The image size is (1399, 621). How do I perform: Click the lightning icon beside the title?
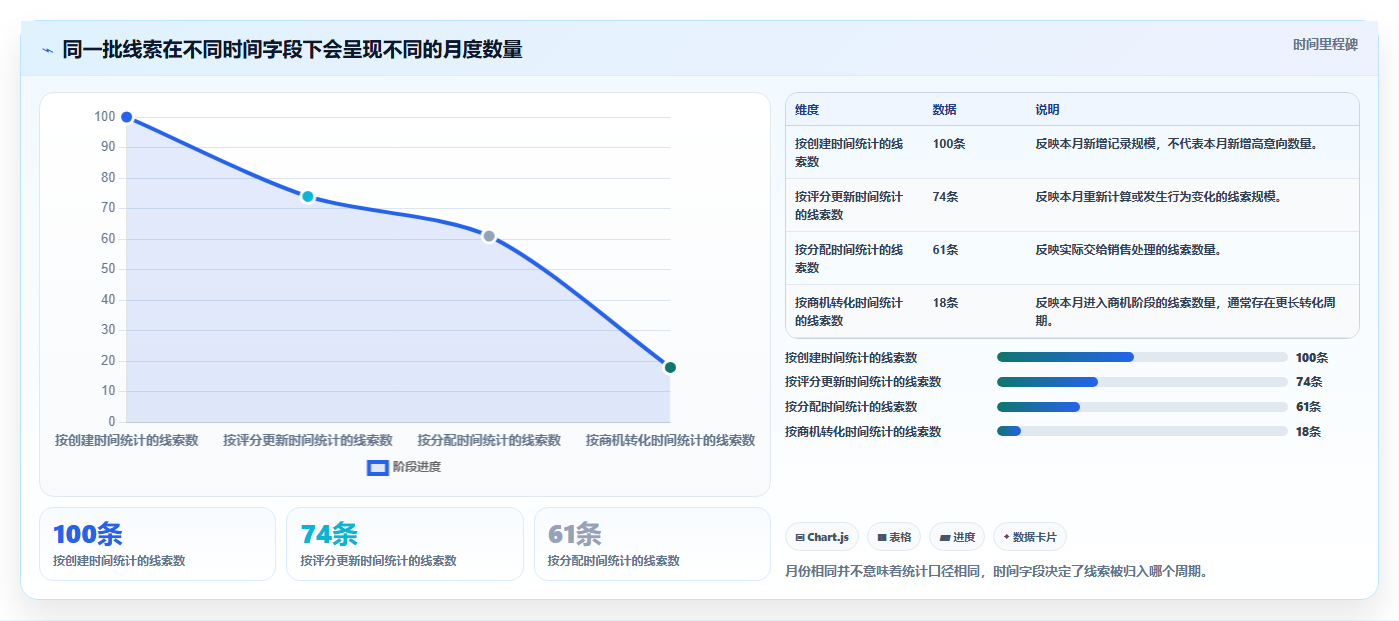coord(47,50)
